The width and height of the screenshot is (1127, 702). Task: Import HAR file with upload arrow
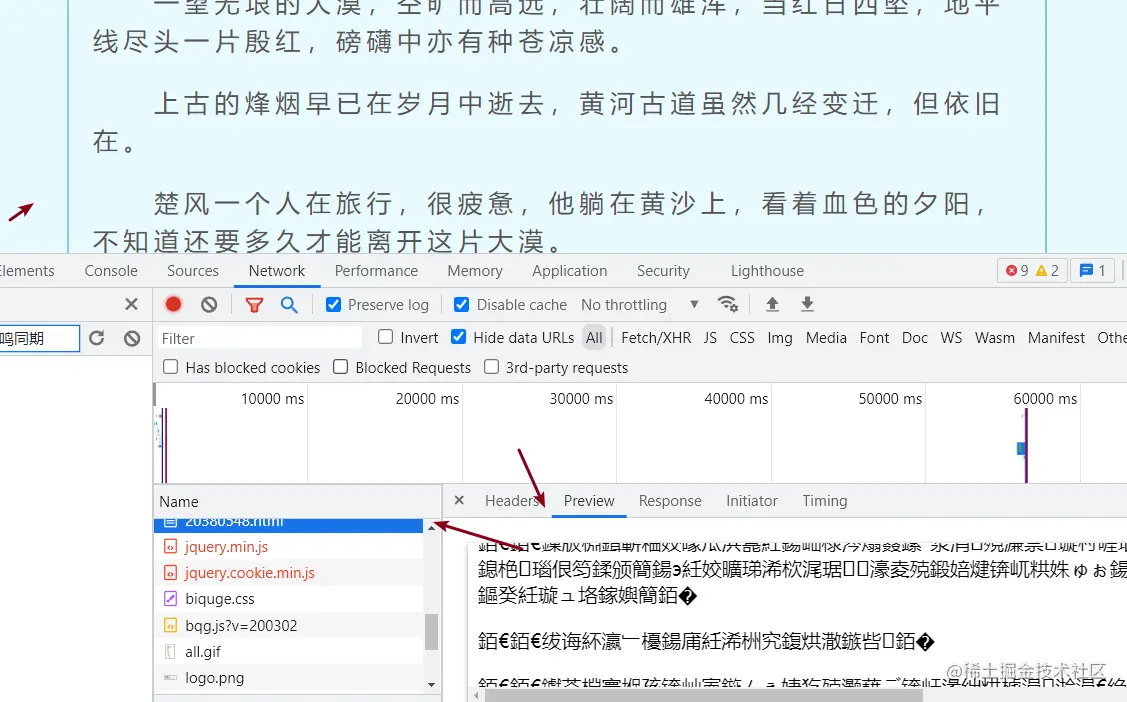click(772, 304)
